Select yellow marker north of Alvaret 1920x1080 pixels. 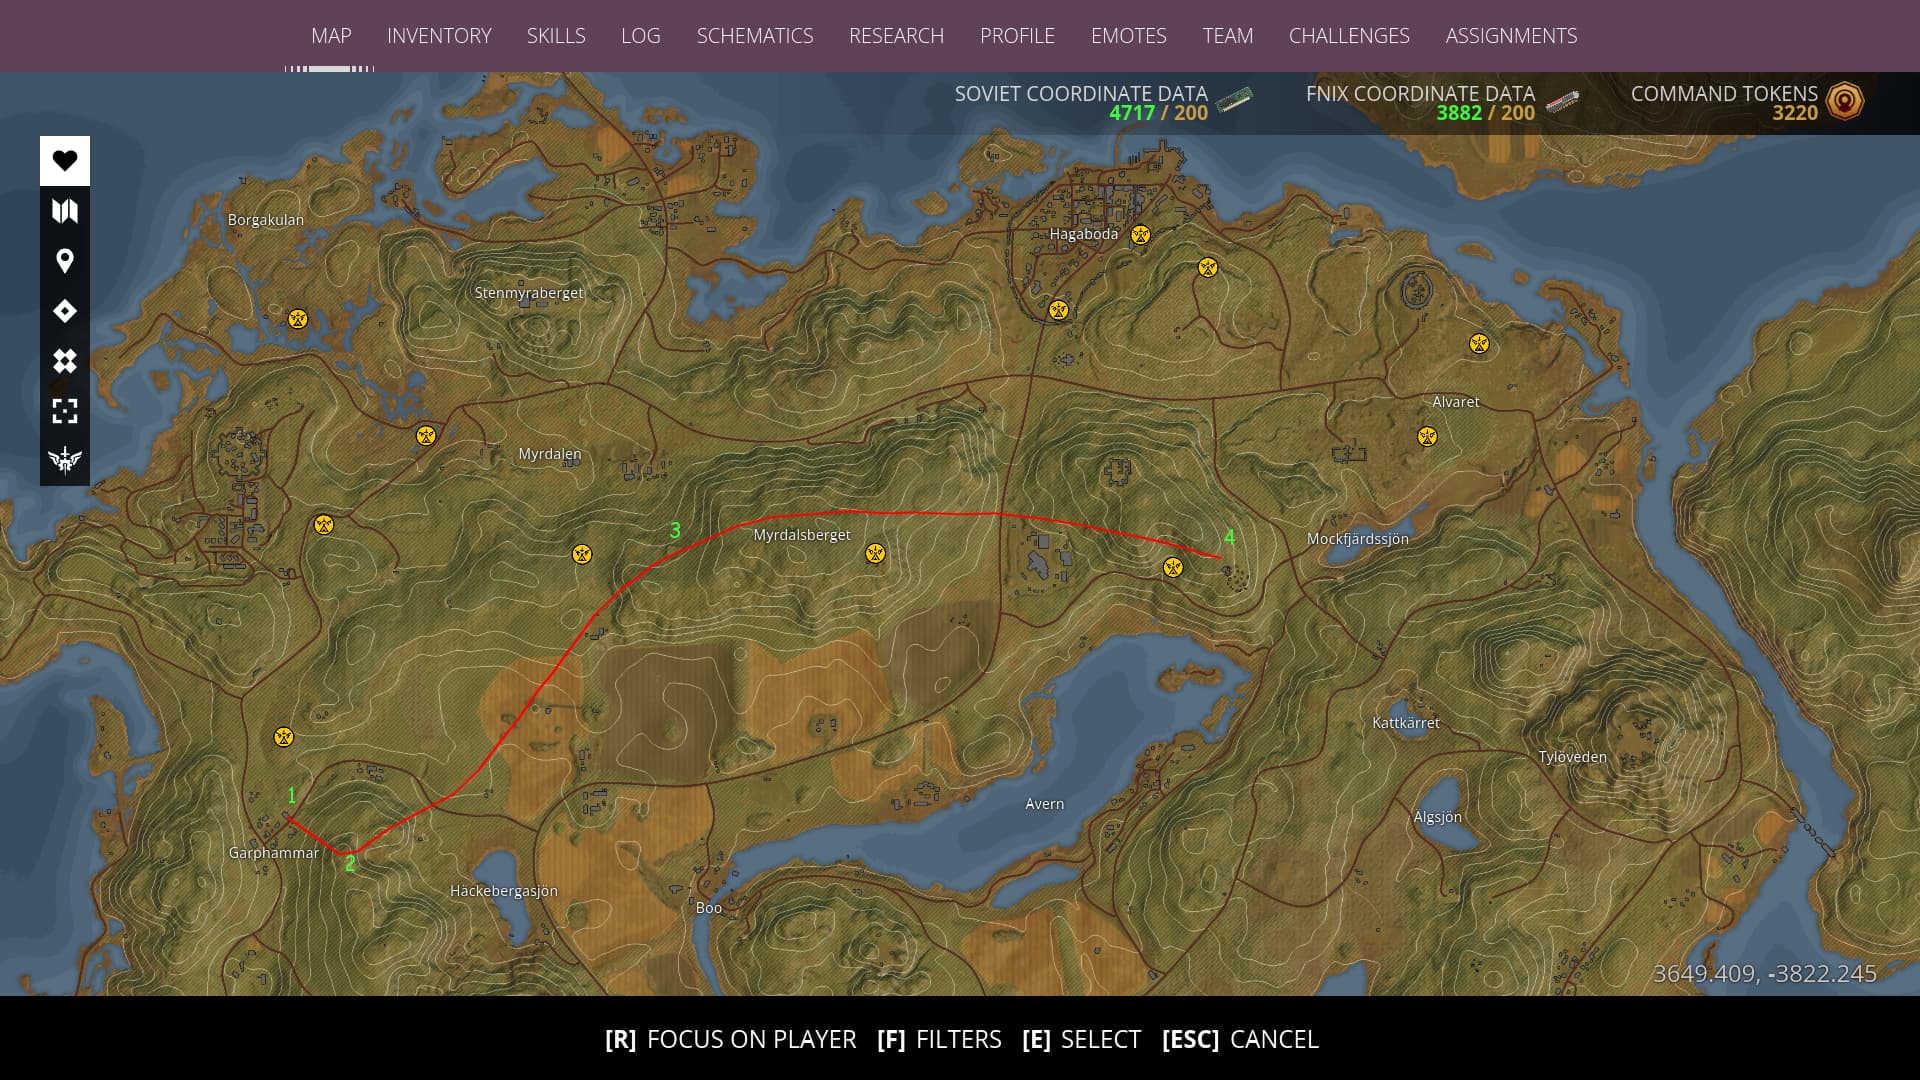(1479, 344)
